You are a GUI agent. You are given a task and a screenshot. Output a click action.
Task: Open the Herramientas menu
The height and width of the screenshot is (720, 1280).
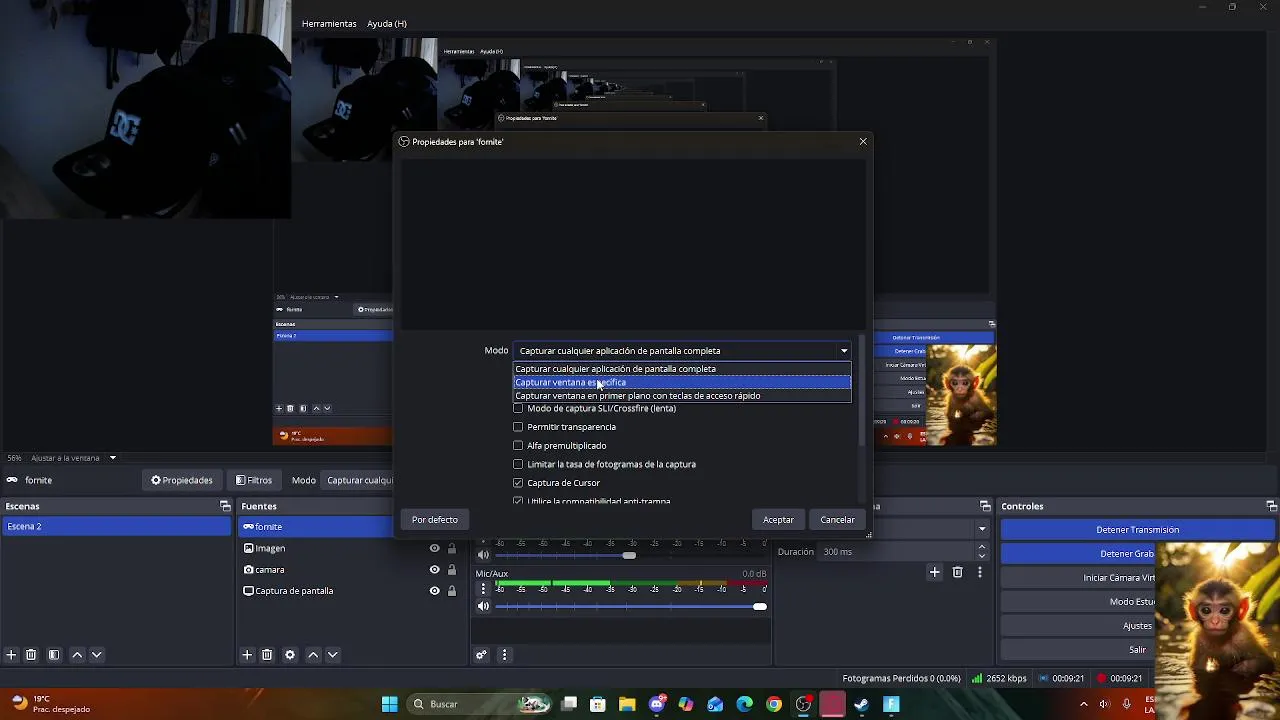click(329, 24)
